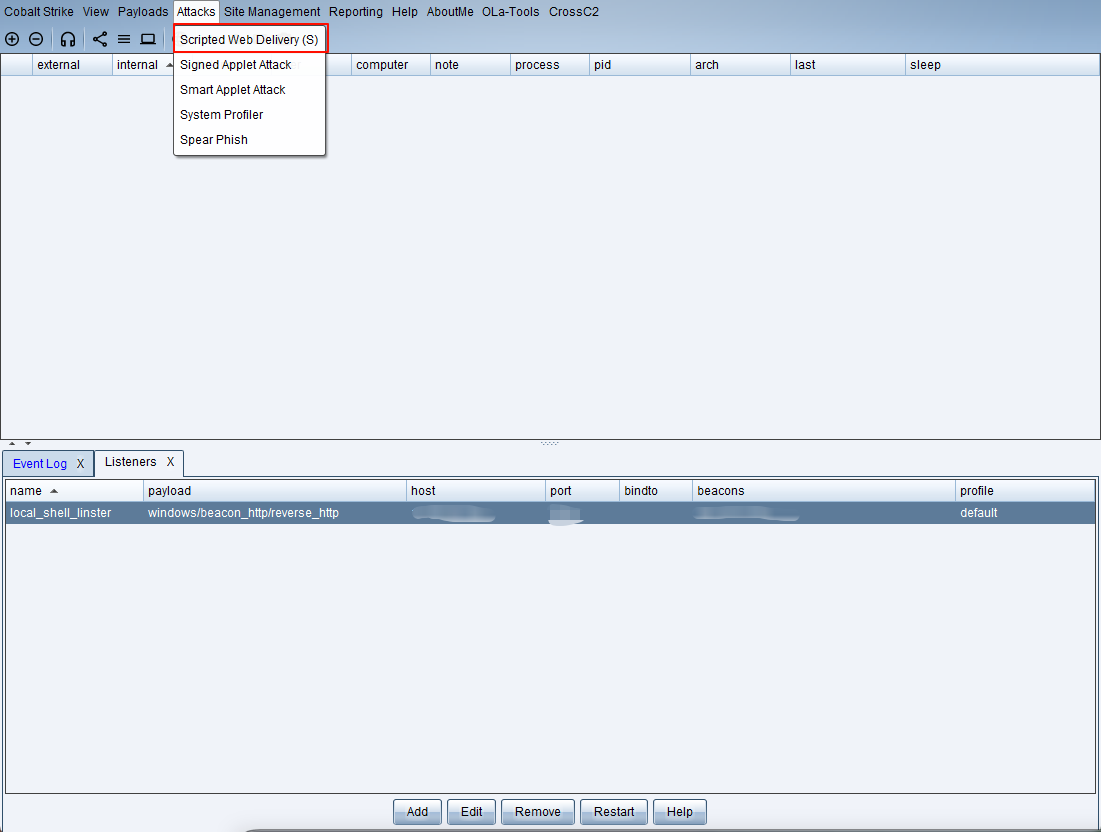Choose Smart Applet Attack menu entry

click(249, 90)
